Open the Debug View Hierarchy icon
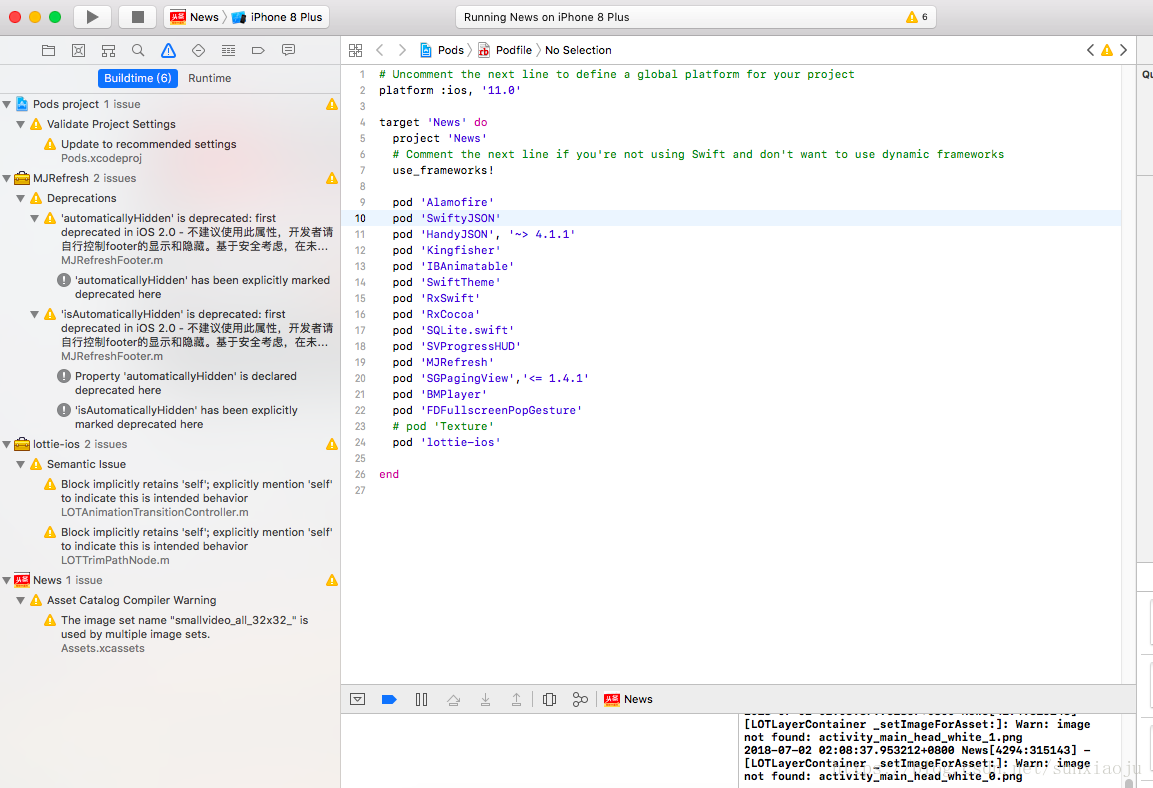The height and width of the screenshot is (788, 1153). pyautogui.click(x=549, y=699)
